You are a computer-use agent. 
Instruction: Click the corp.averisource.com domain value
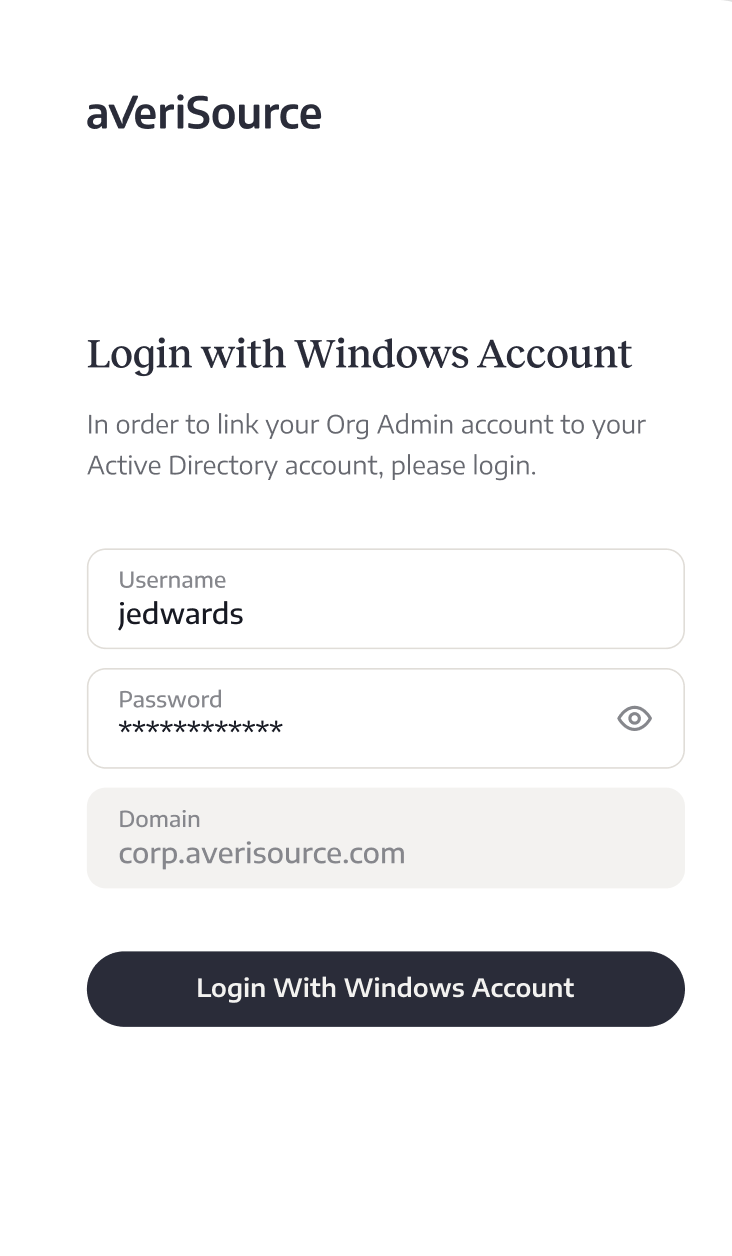click(x=262, y=854)
